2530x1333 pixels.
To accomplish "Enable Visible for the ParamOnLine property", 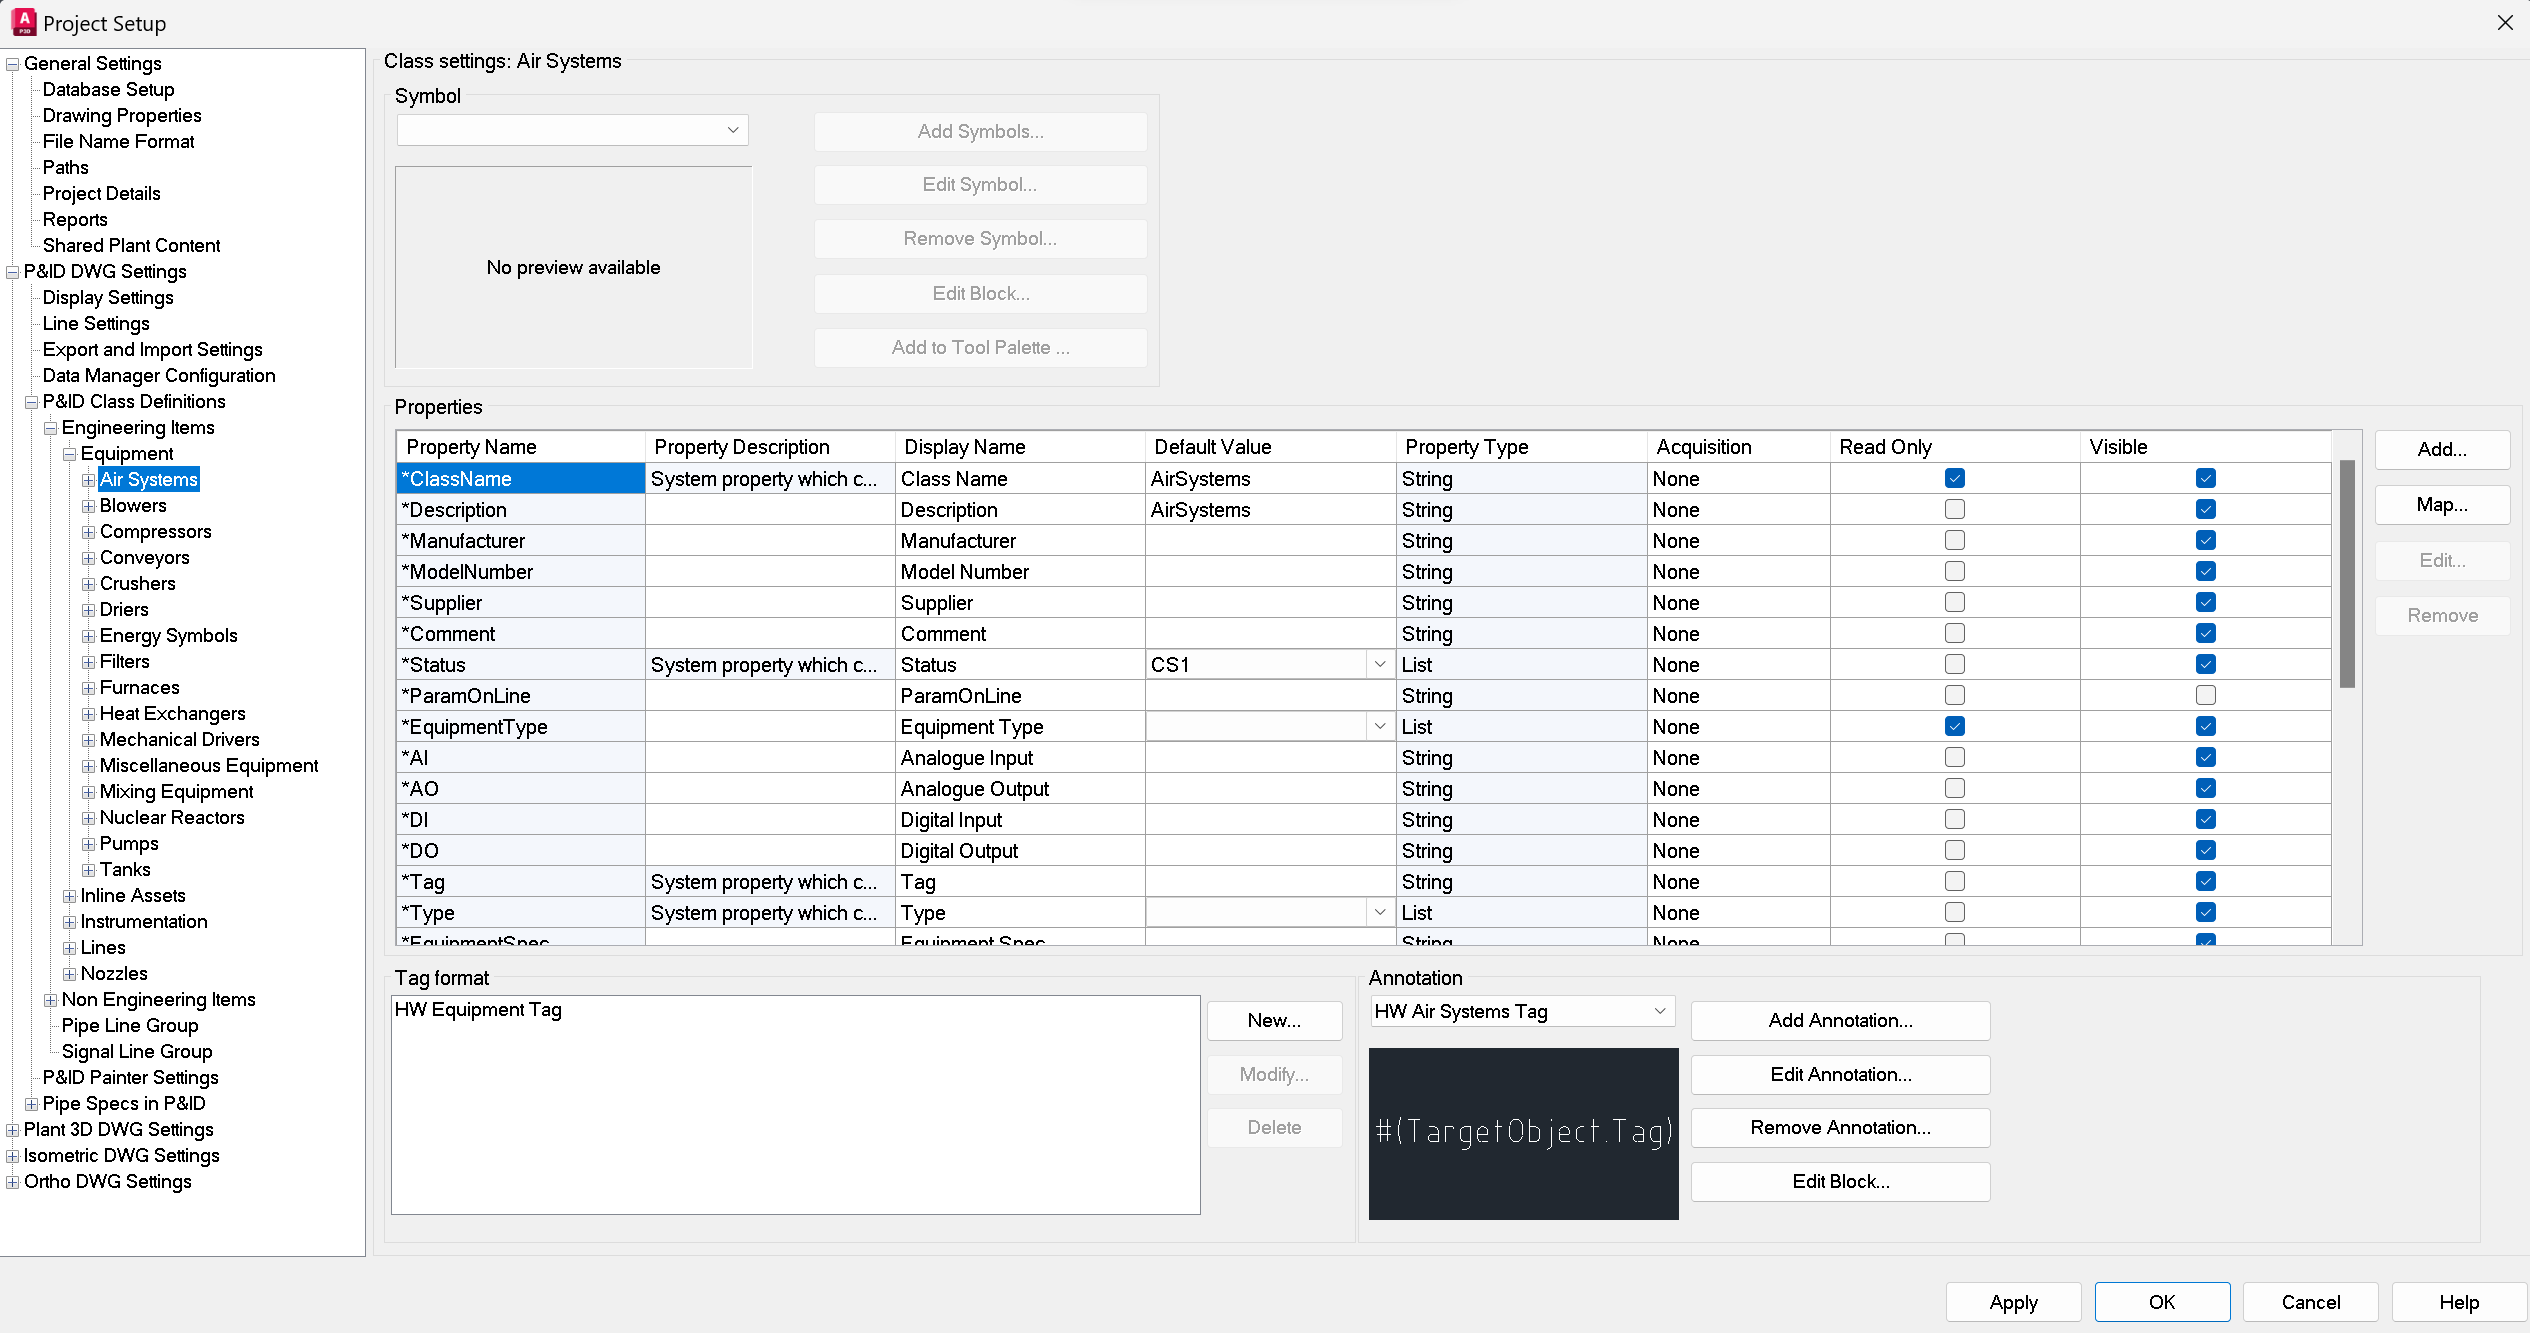I will coord(2206,695).
